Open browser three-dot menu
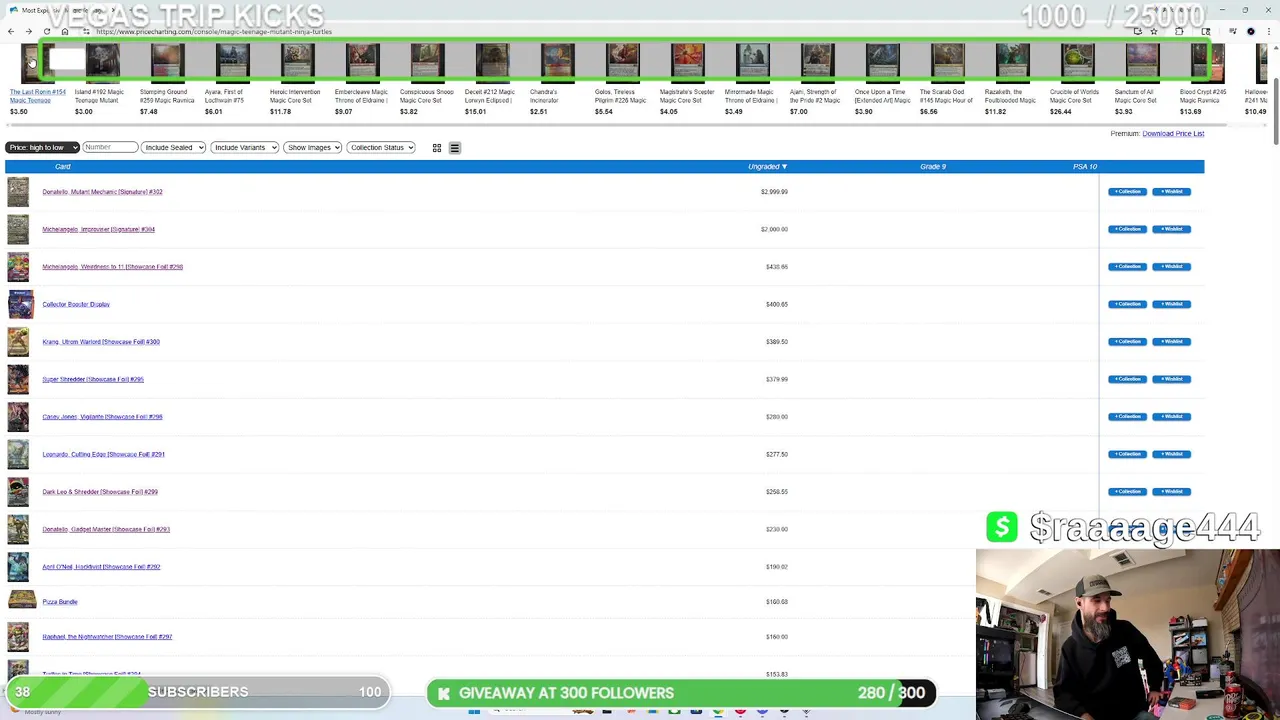Screen dimensions: 1280x720 pos(1268,32)
